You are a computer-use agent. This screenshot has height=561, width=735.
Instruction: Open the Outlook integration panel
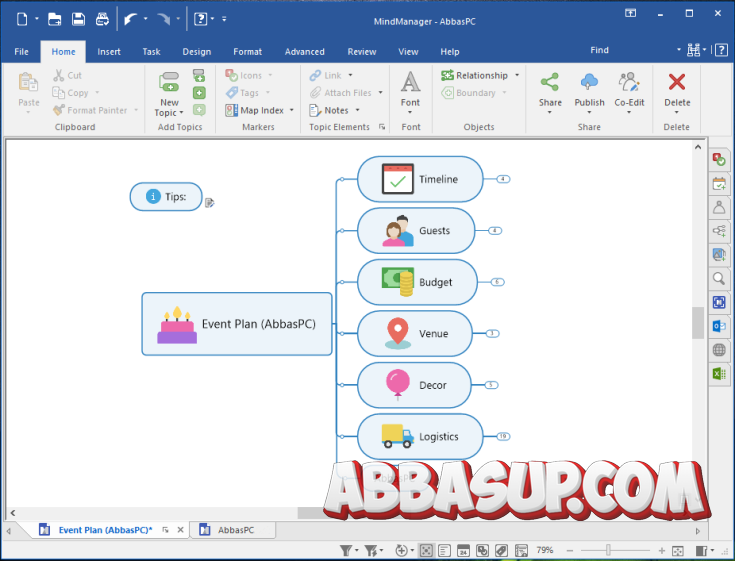point(719,326)
